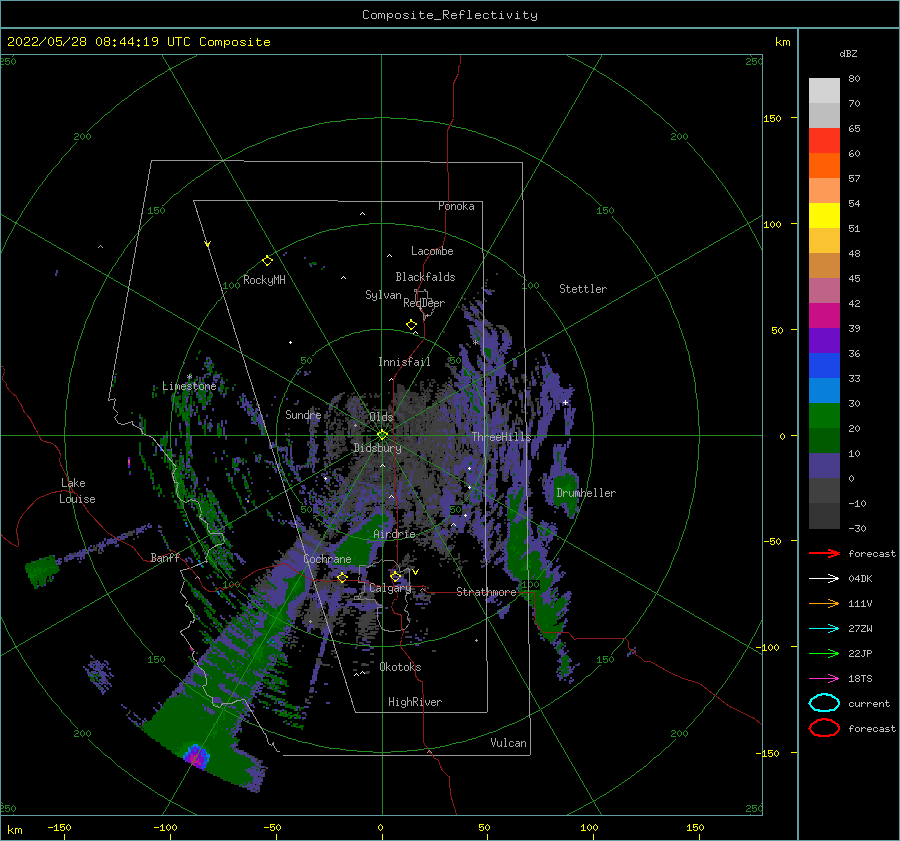Click the yellow radar-site diamond at Olds
The height and width of the screenshot is (841, 900).
pos(382,435)
